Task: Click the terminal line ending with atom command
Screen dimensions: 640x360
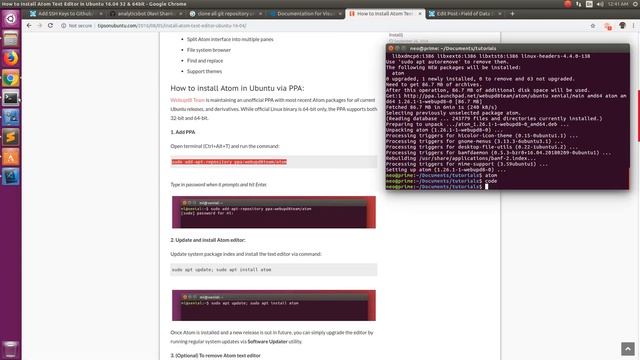Action: click(441, 176)
